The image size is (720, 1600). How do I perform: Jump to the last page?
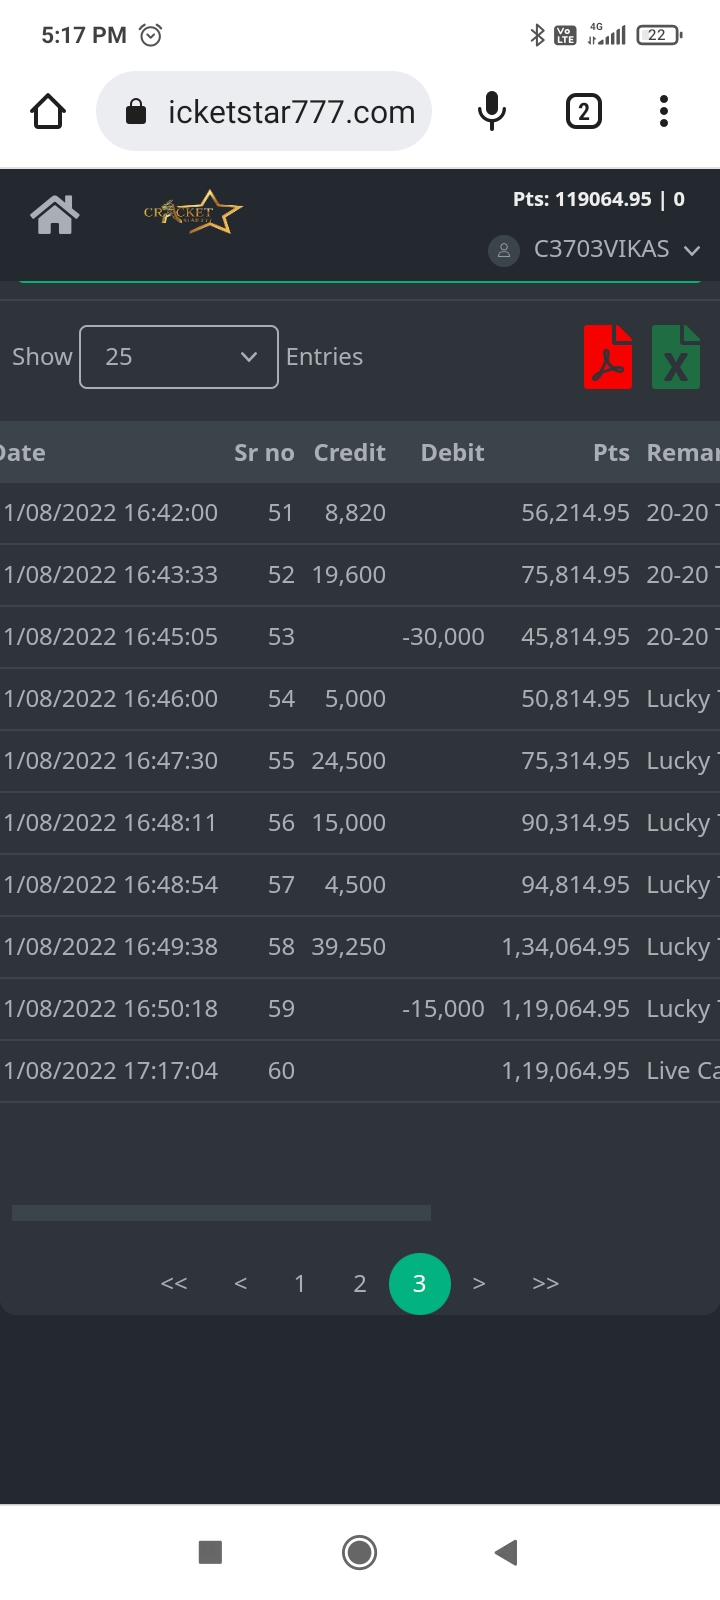point(545,1284)
